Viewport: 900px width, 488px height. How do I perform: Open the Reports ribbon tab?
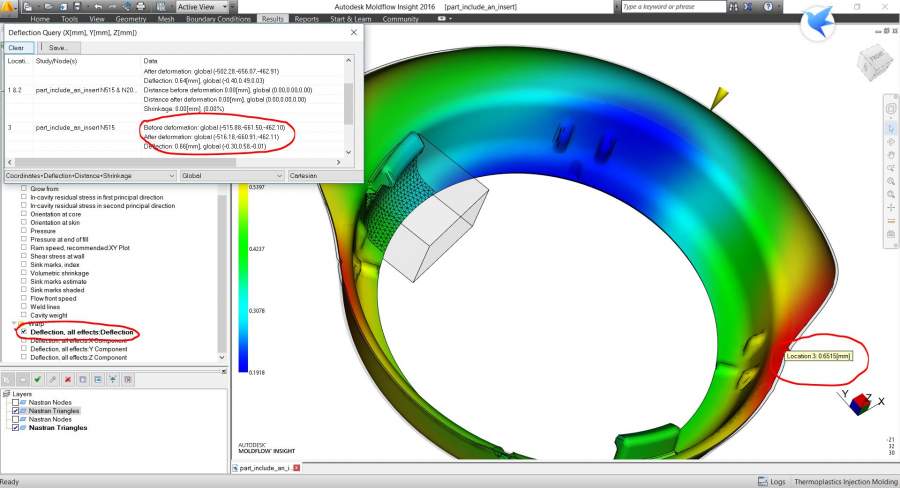tap(307, 19)
